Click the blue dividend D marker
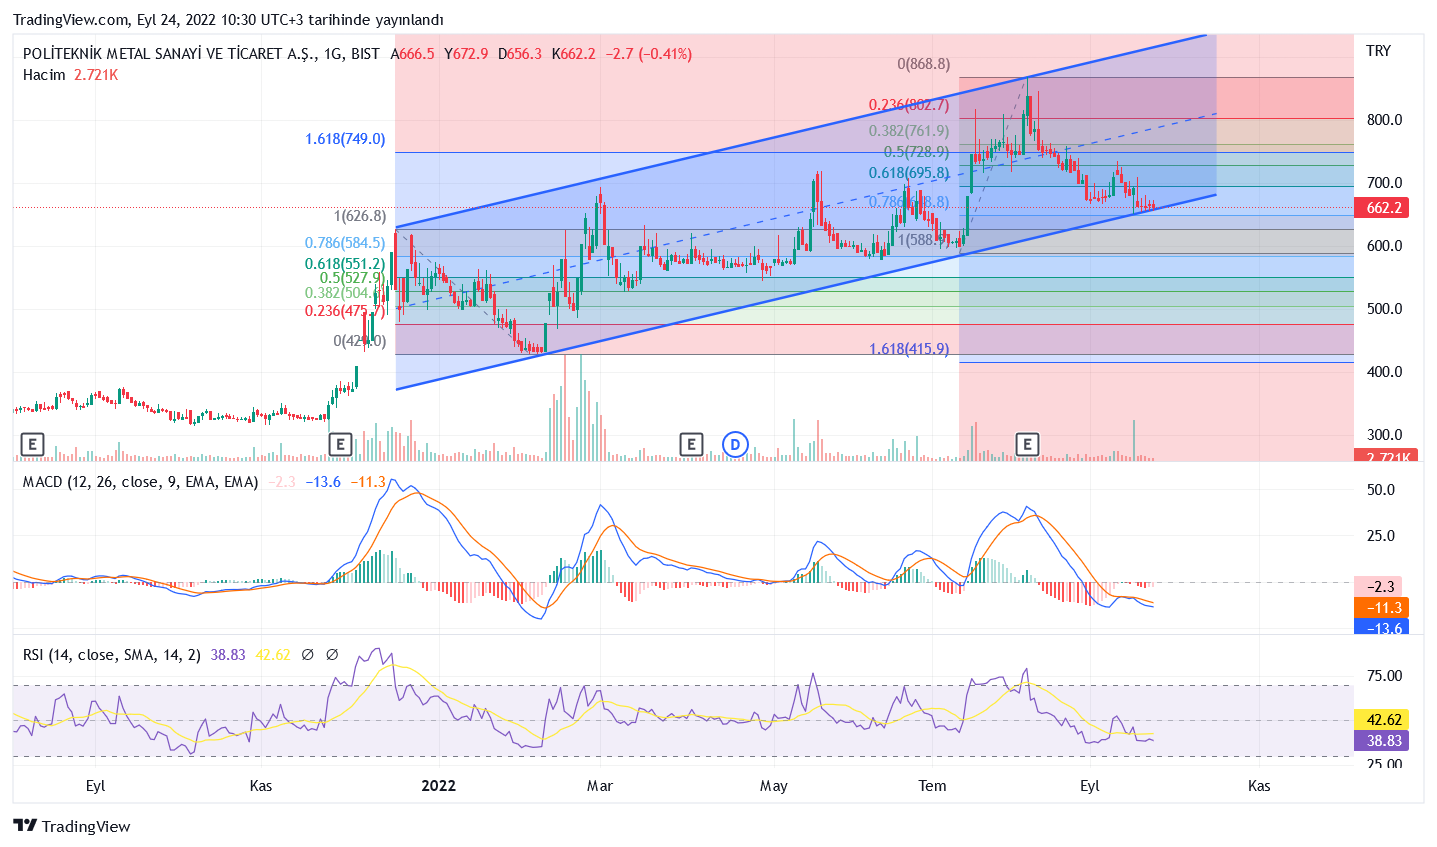The image size is (1437, 847). click(x=735, y=444)
